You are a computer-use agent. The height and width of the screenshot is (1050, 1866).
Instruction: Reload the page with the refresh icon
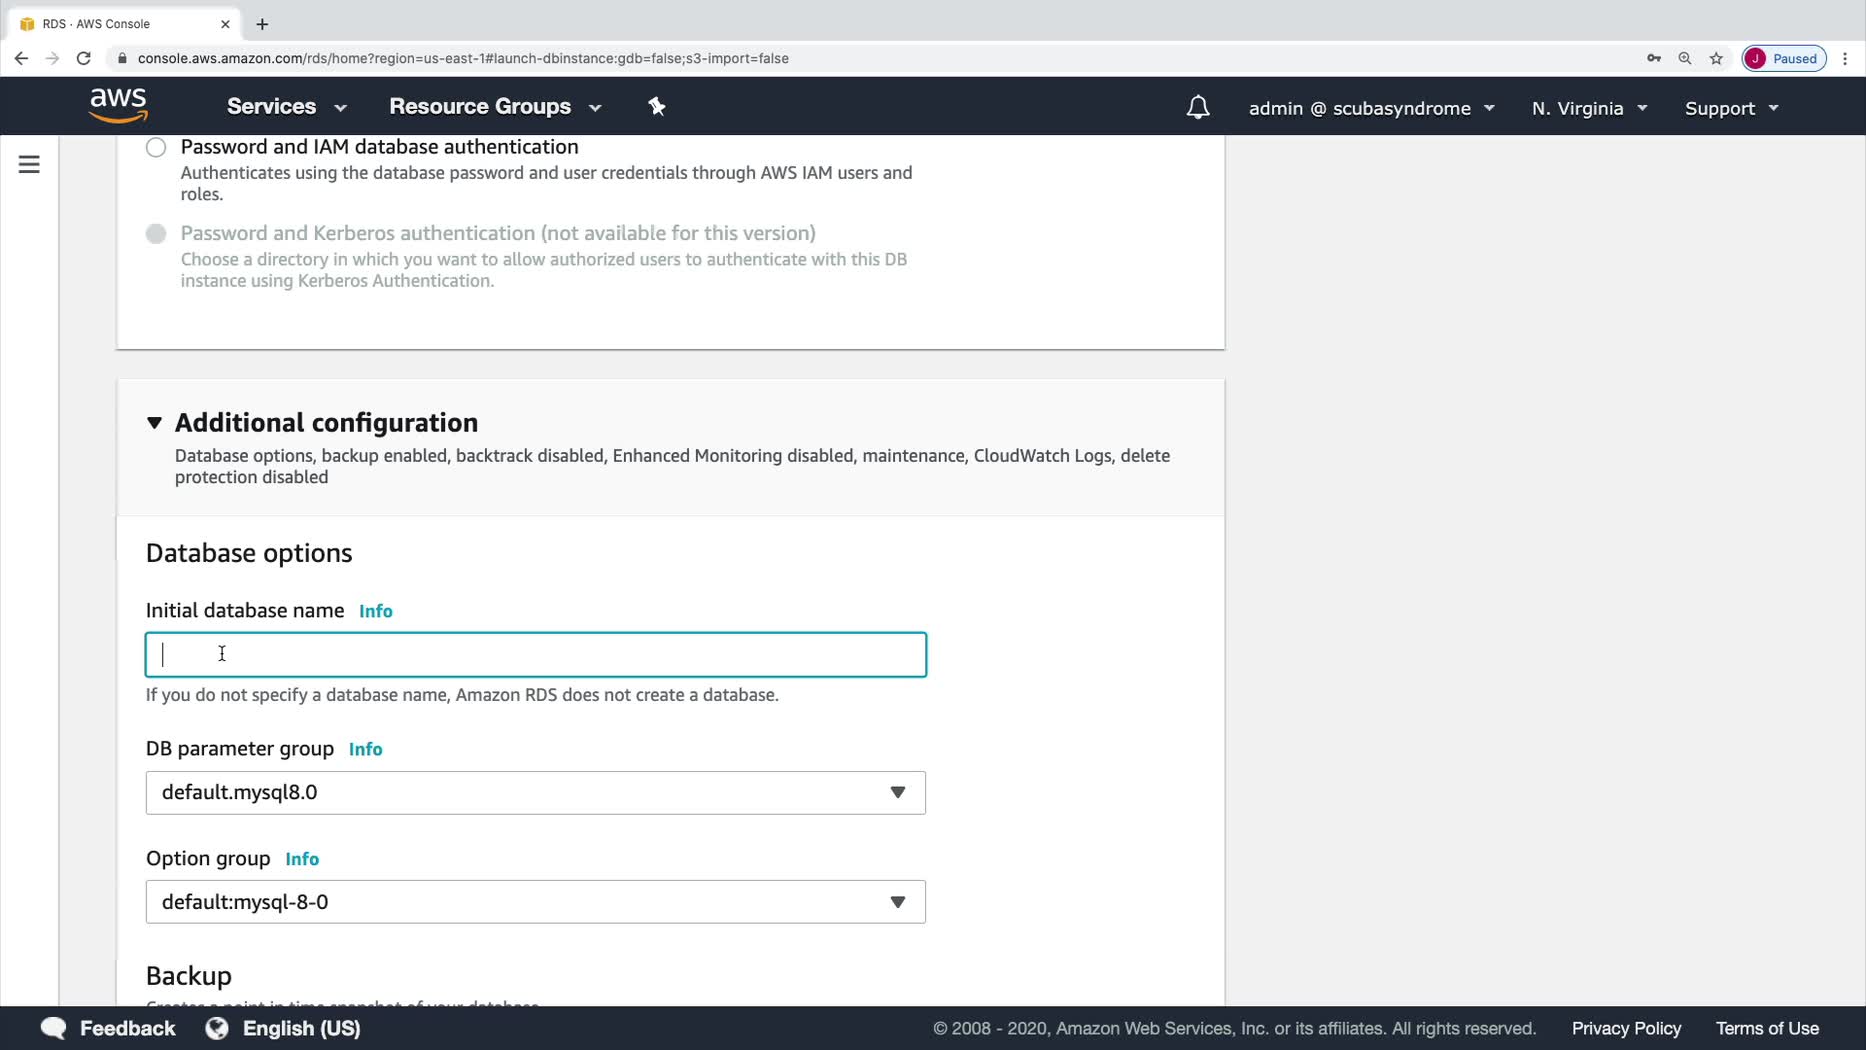(84, 58)
